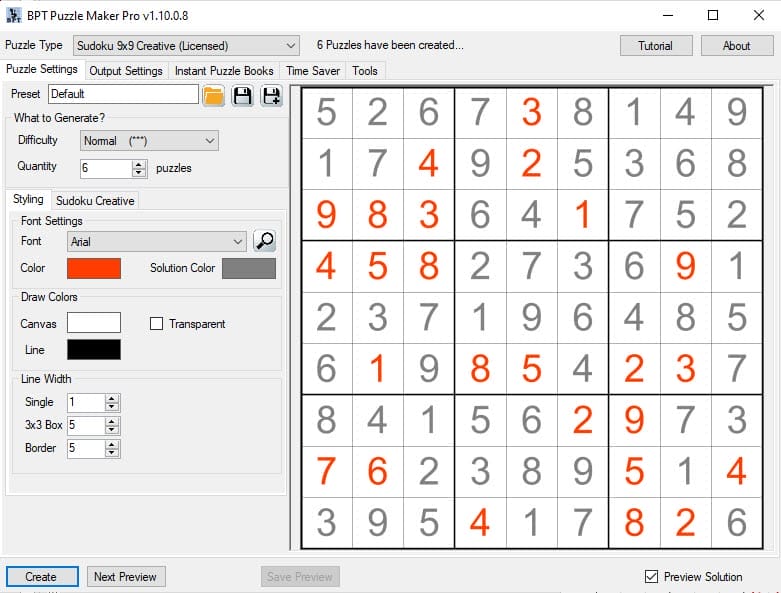Click the BPT Puzzle Maker title bar icon
Viewport: 781px width, 593px height.
point(13,16)
